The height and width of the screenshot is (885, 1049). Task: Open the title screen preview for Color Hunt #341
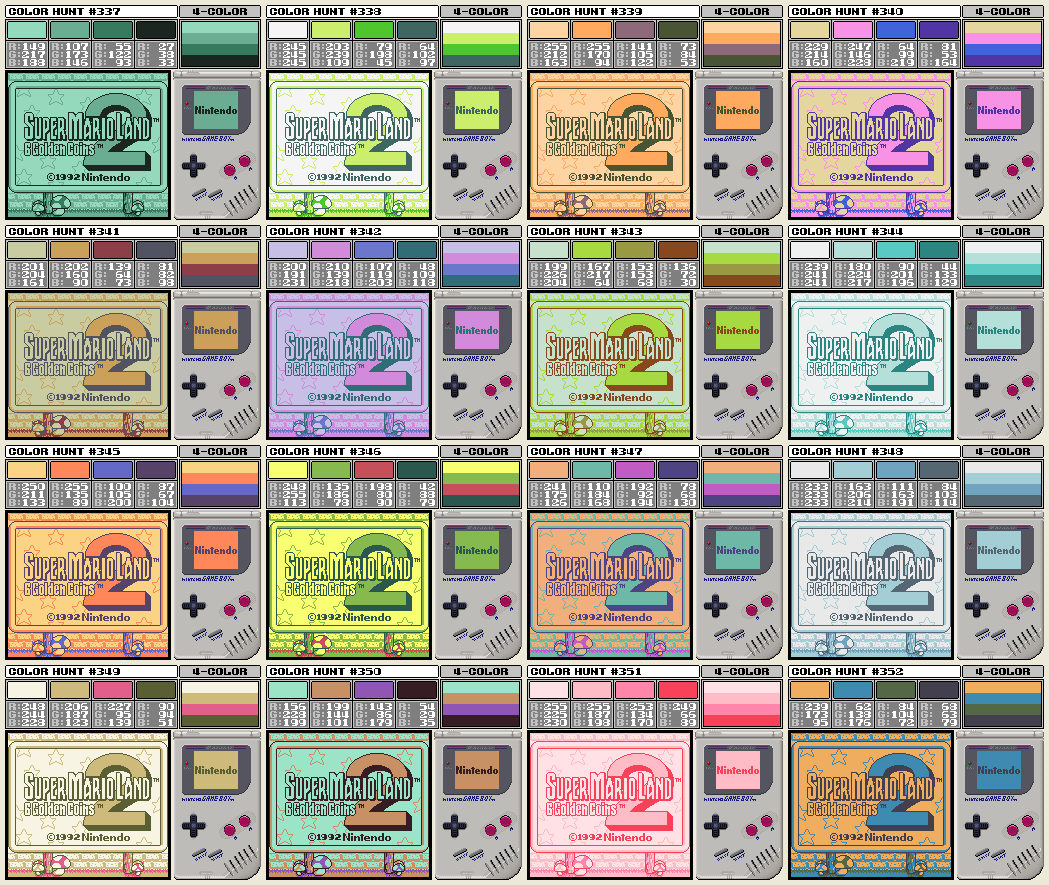(x=88, y=365)
